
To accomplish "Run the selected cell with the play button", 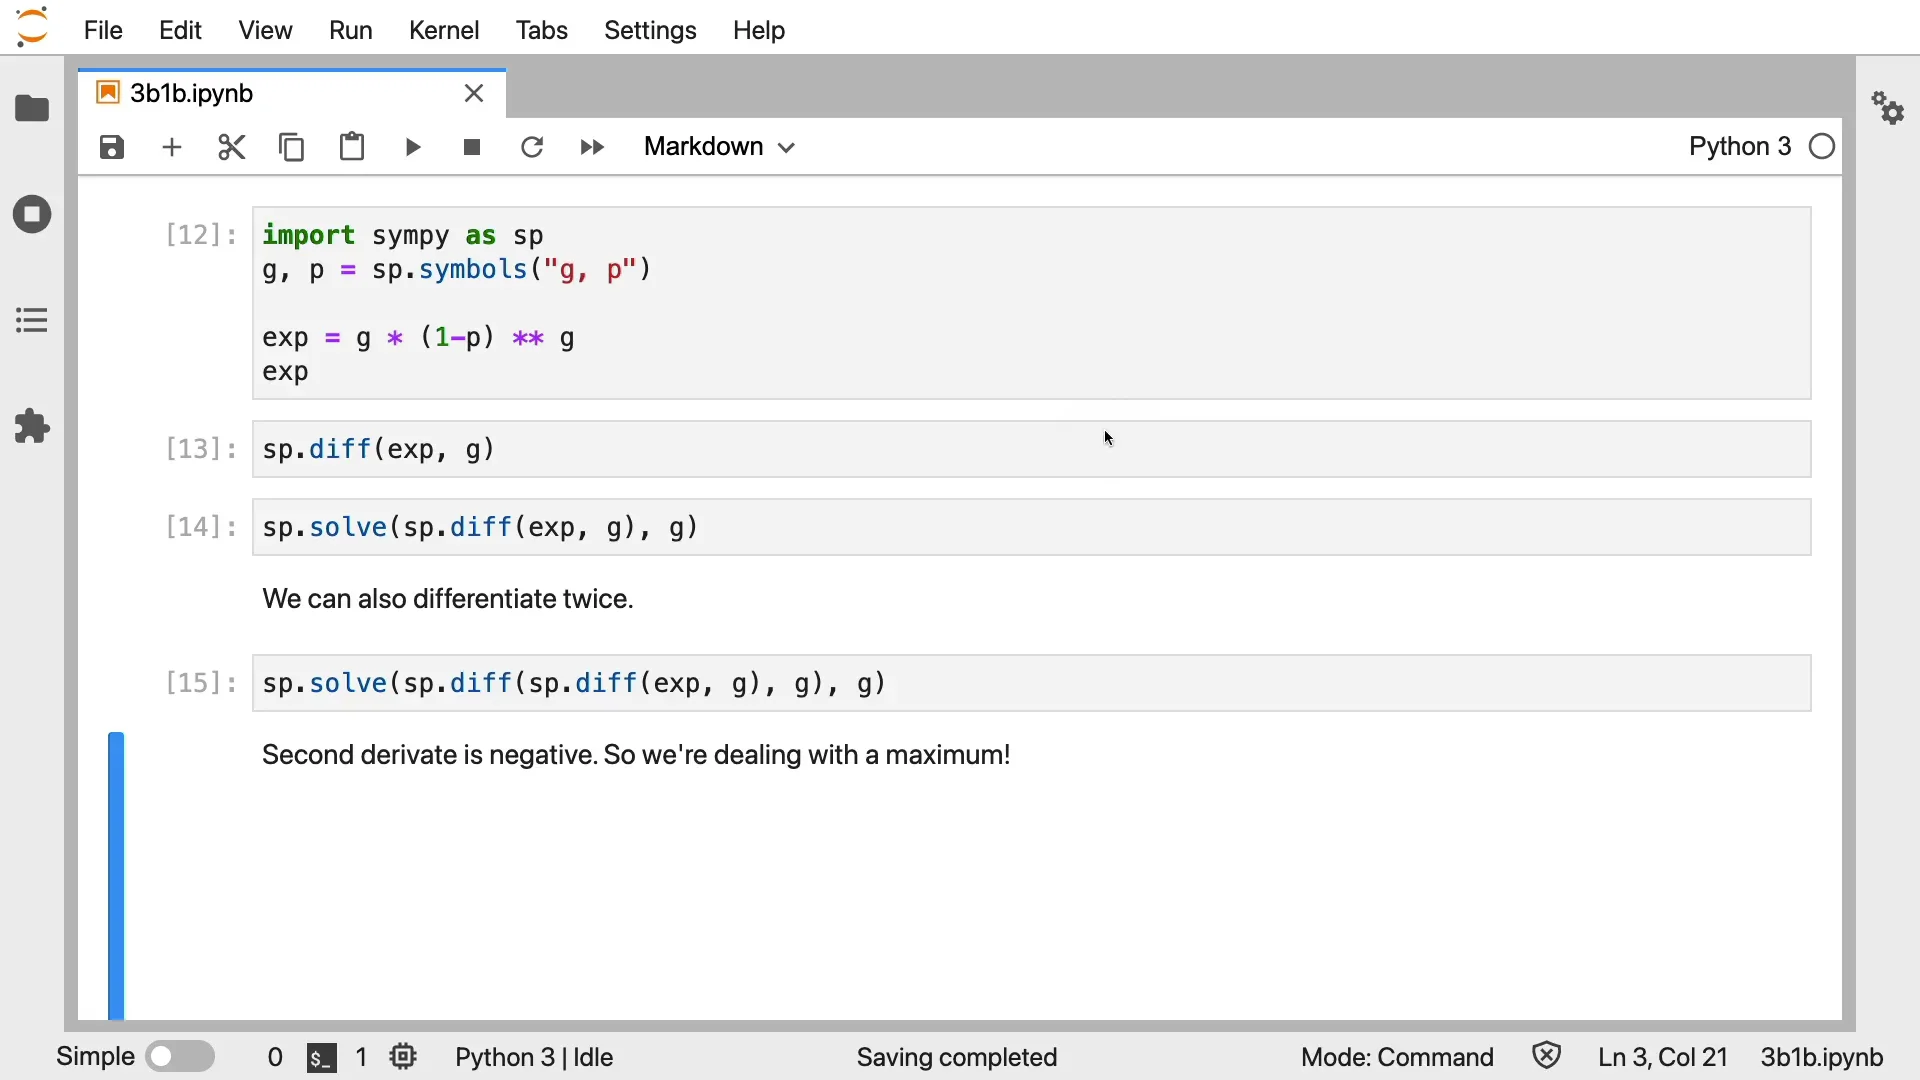I will [x=413, y=148].
